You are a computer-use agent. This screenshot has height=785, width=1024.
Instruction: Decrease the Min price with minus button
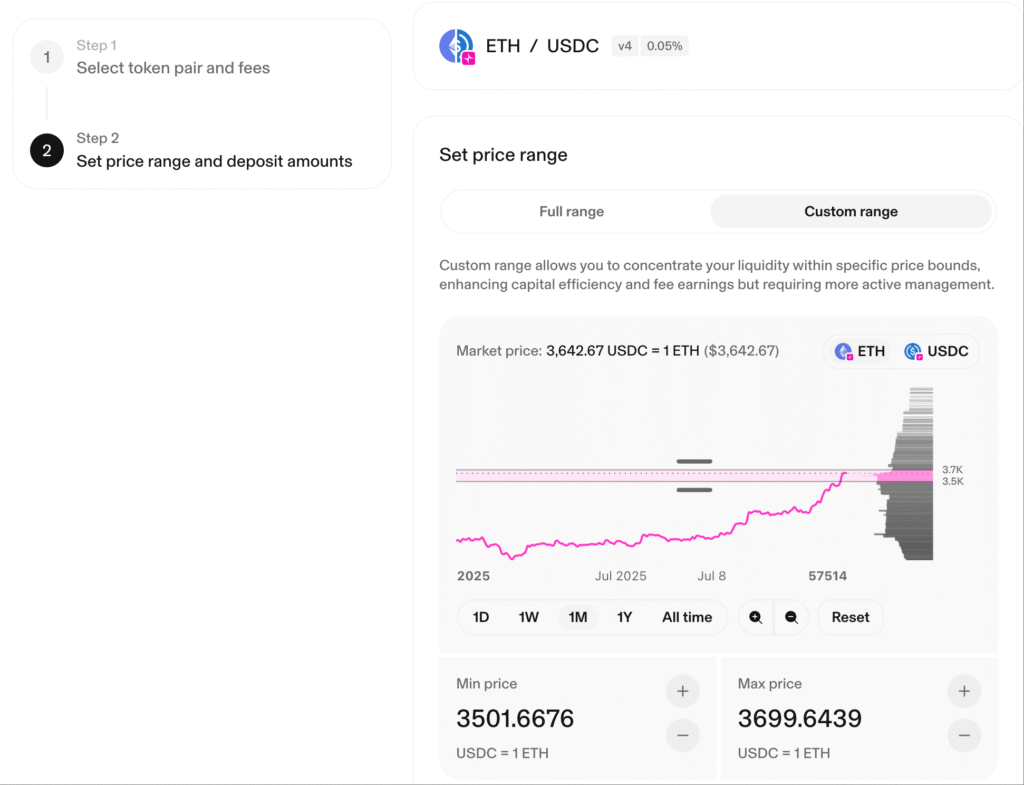(x=682, y=735)
